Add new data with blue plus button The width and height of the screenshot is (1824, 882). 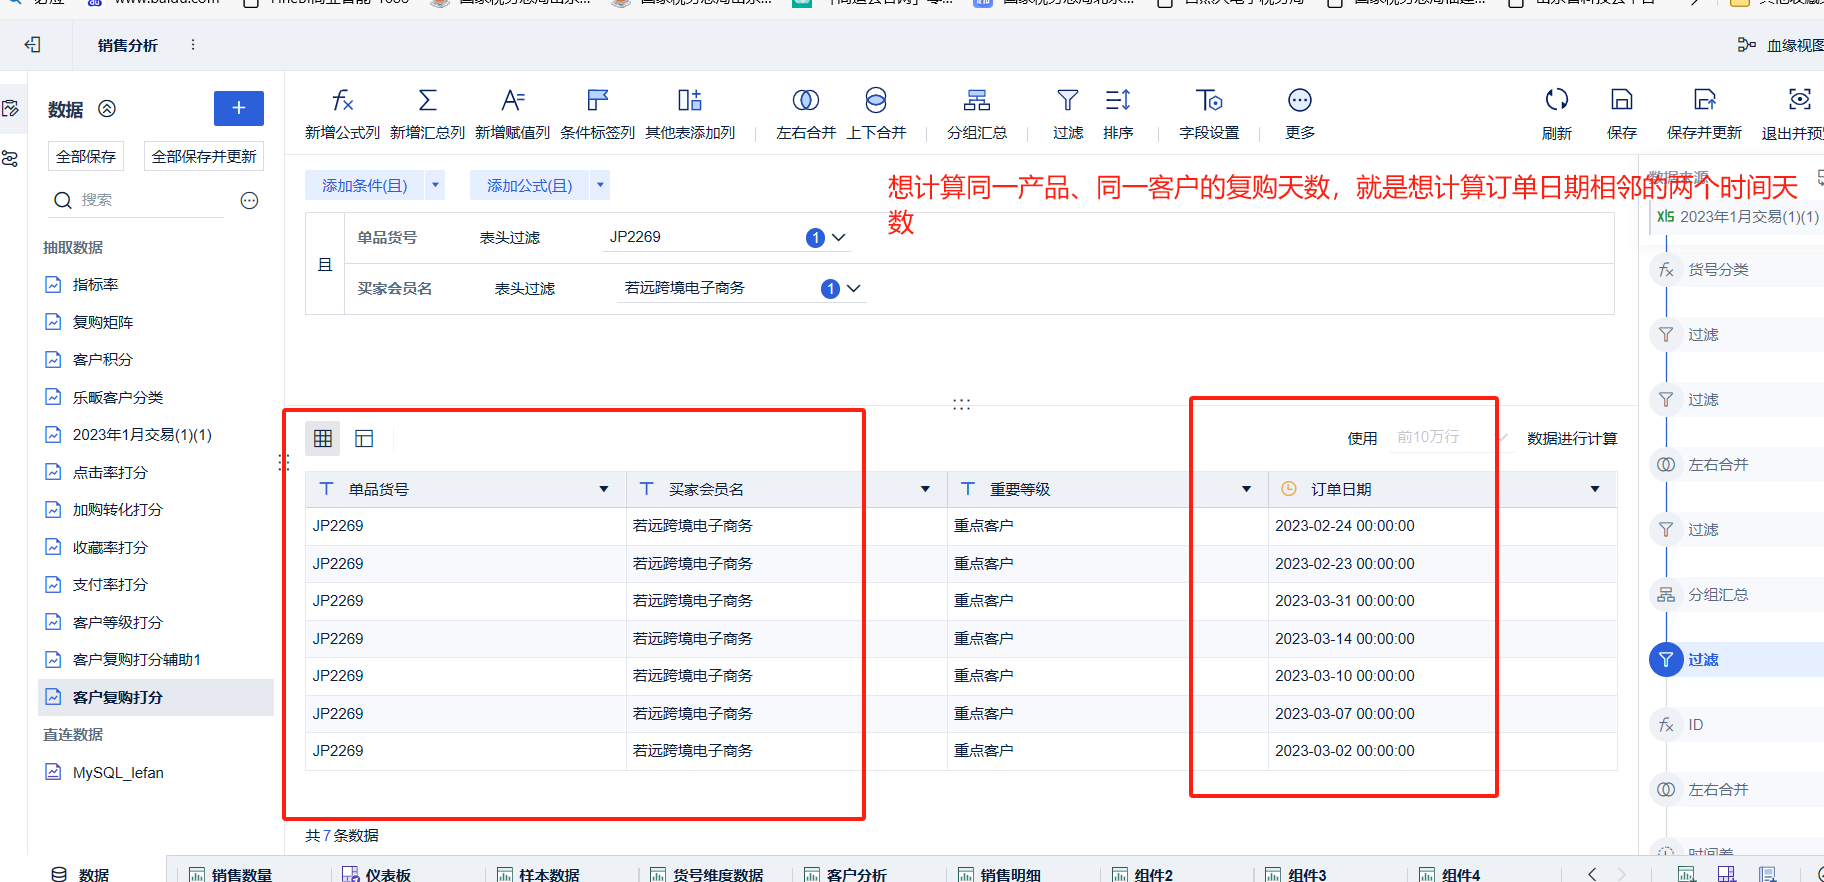click(239, 108)
